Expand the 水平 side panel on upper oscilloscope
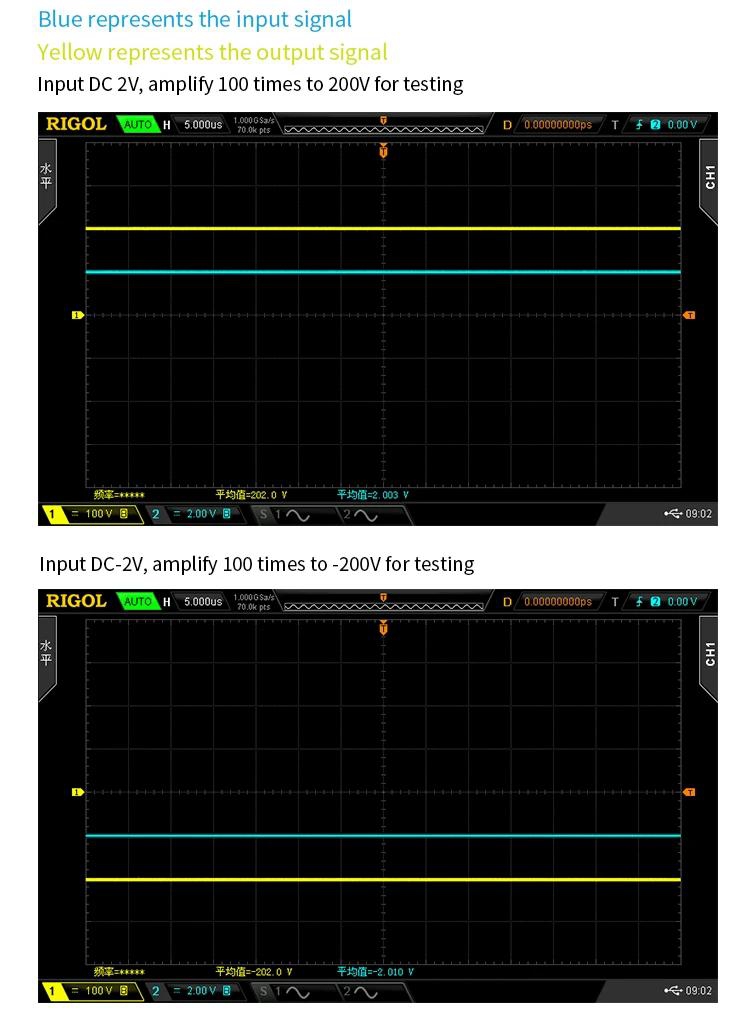The width and height of the screenshot is (750, 1022). (x=46, y=180)
